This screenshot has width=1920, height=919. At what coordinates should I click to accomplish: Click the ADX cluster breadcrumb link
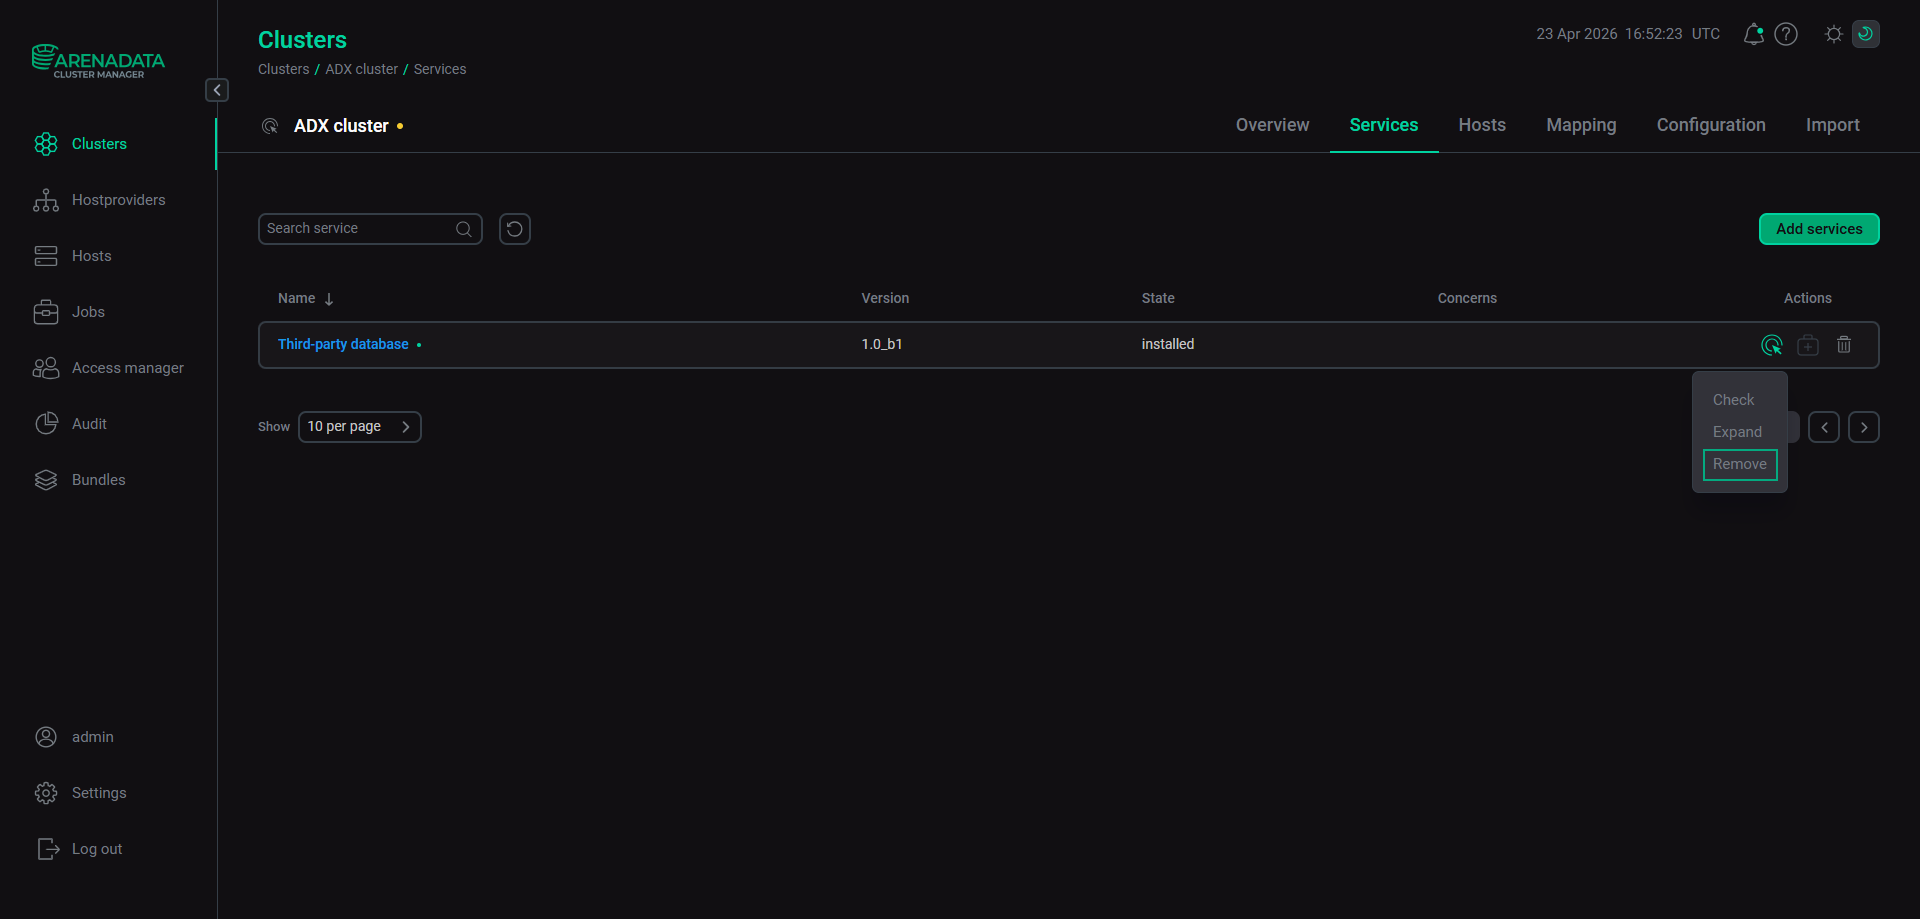361,69
